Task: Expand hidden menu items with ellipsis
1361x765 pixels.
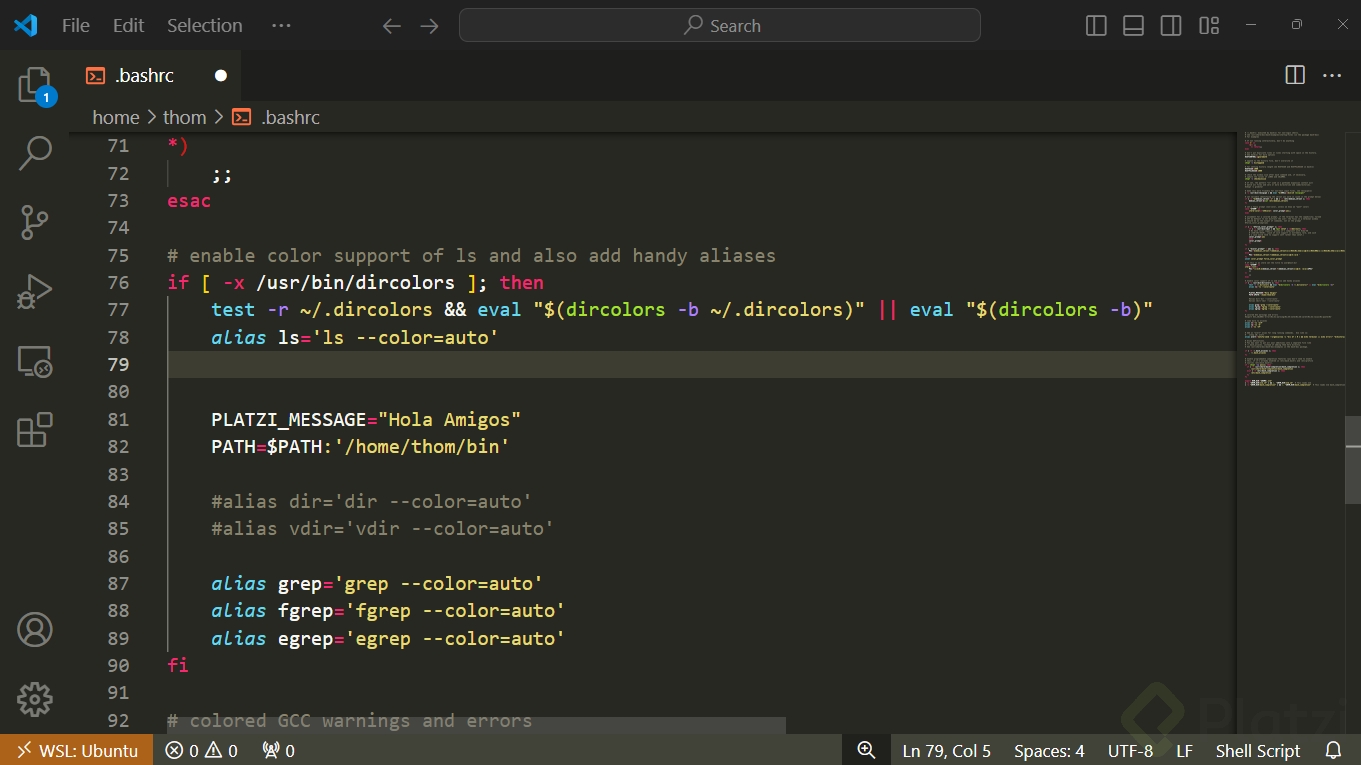Action: point(282,26)
